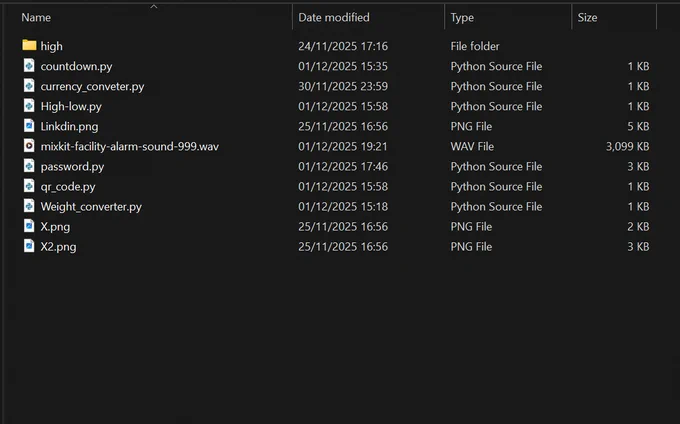
Task: Select file name countdown.py
Action: pos(76,66)
